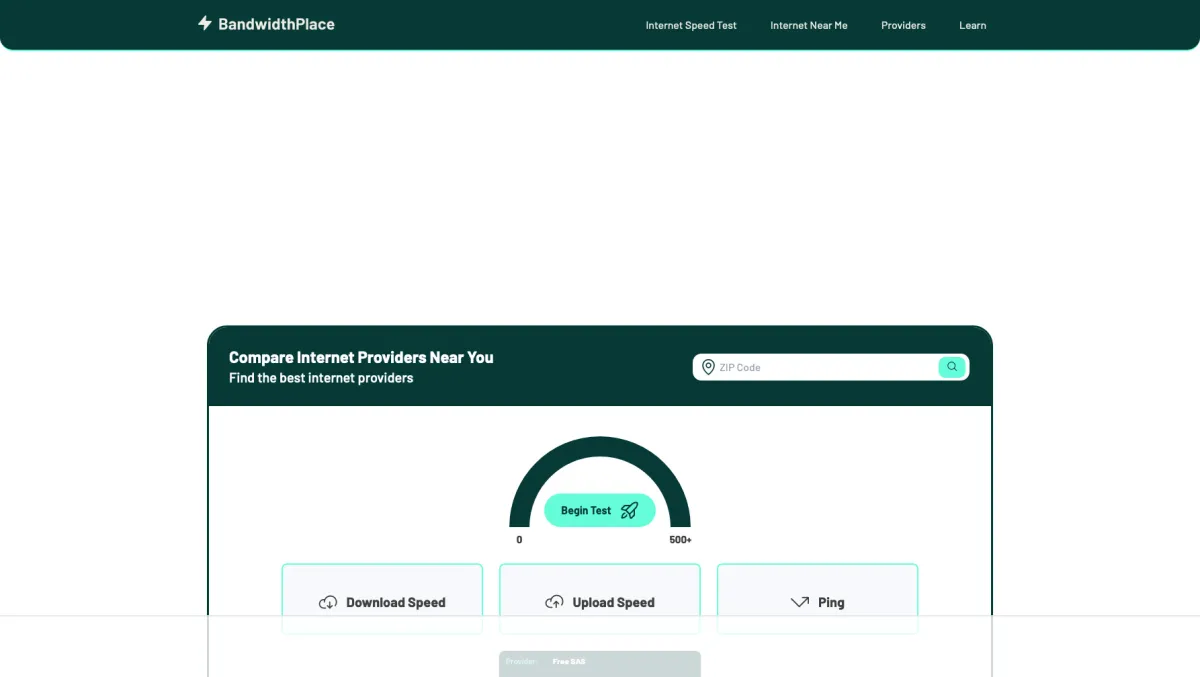This screenshot has height=677, width=1200.
Task: Click the magnifier search button for ZIP
Action: pos(952,367)
